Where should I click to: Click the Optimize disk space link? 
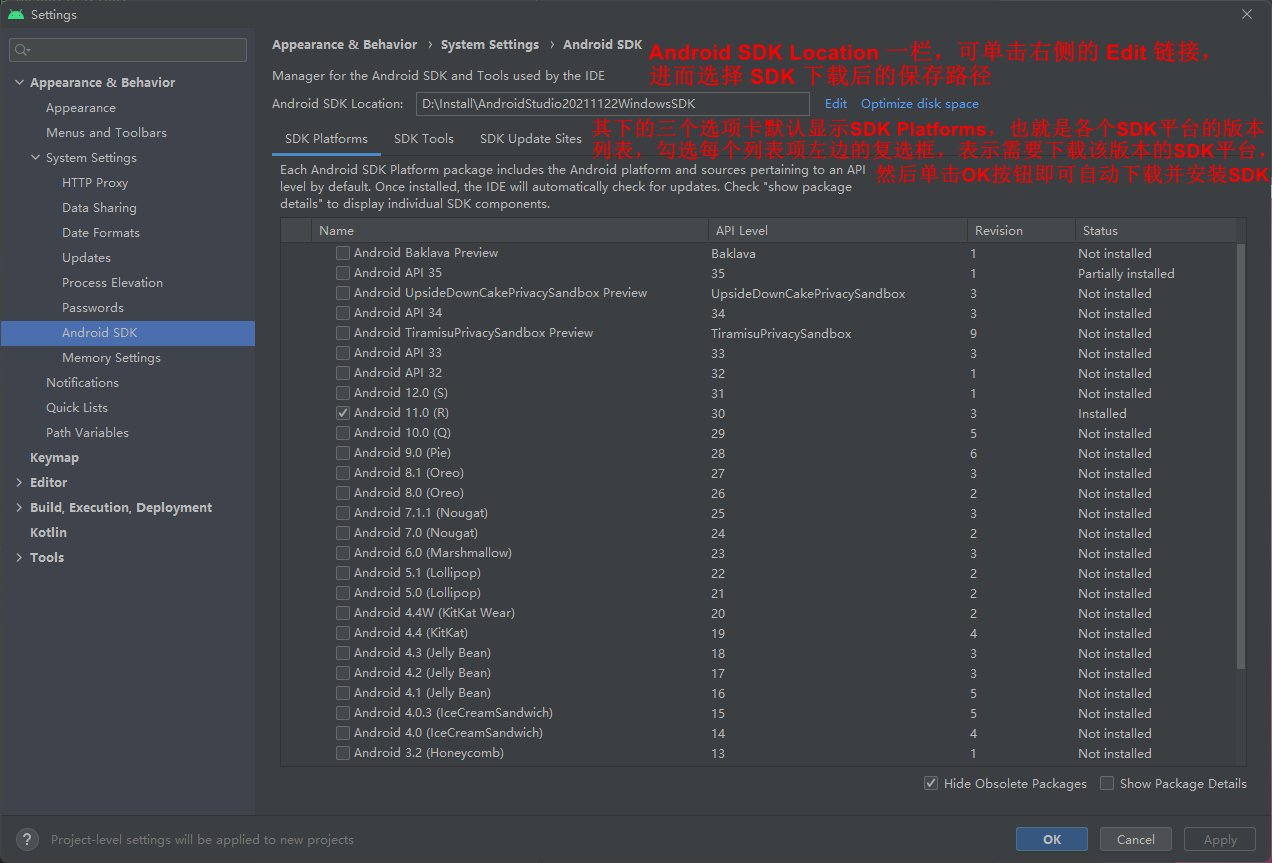click(x=920, y=104)
